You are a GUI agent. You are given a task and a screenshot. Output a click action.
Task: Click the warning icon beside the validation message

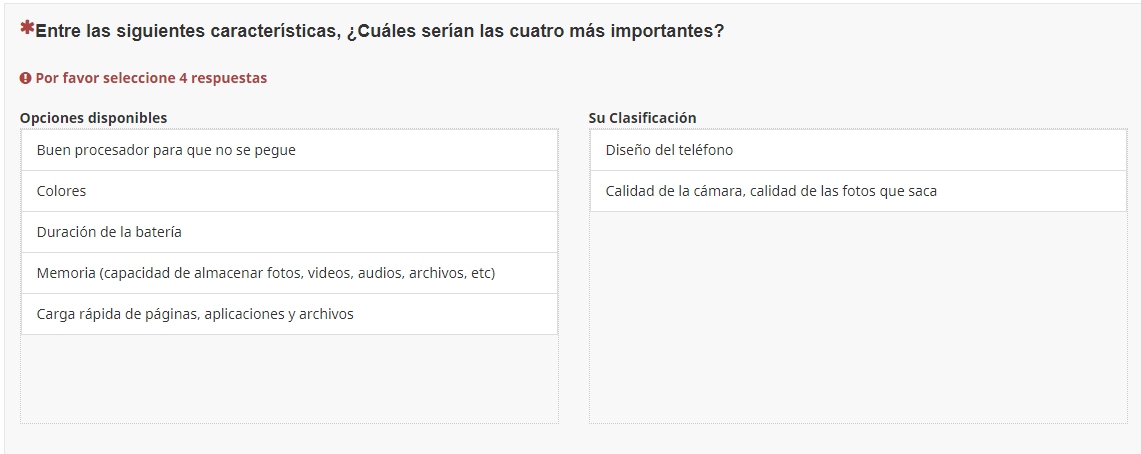tap(26, 78)
